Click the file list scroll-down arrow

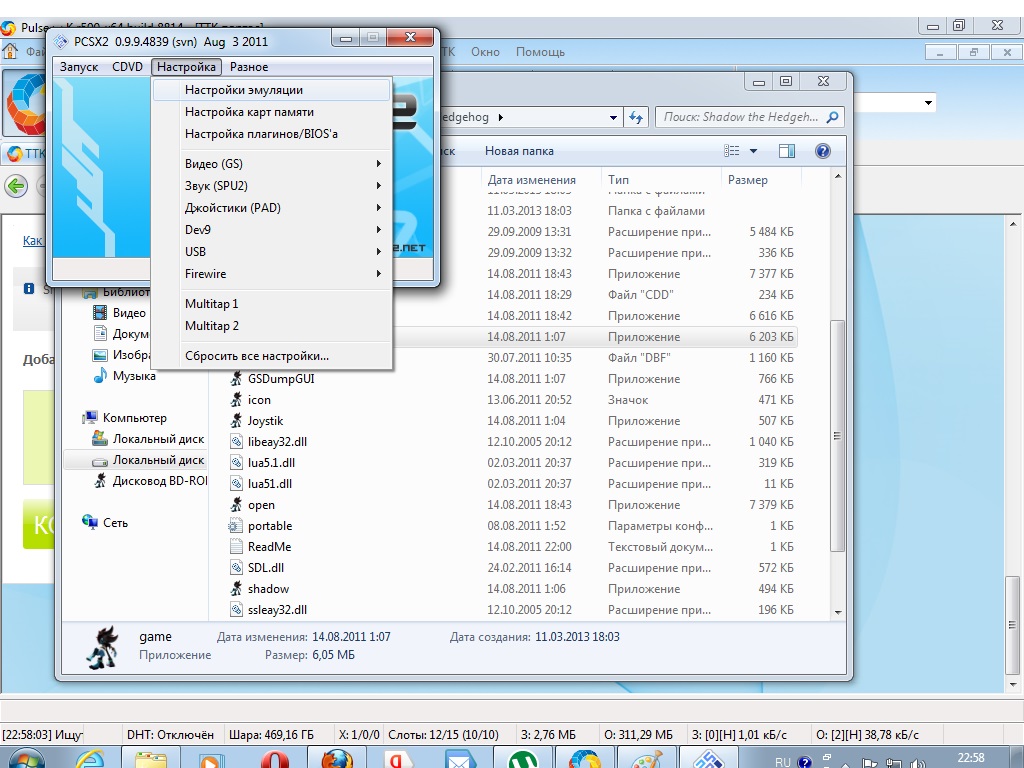838,613
